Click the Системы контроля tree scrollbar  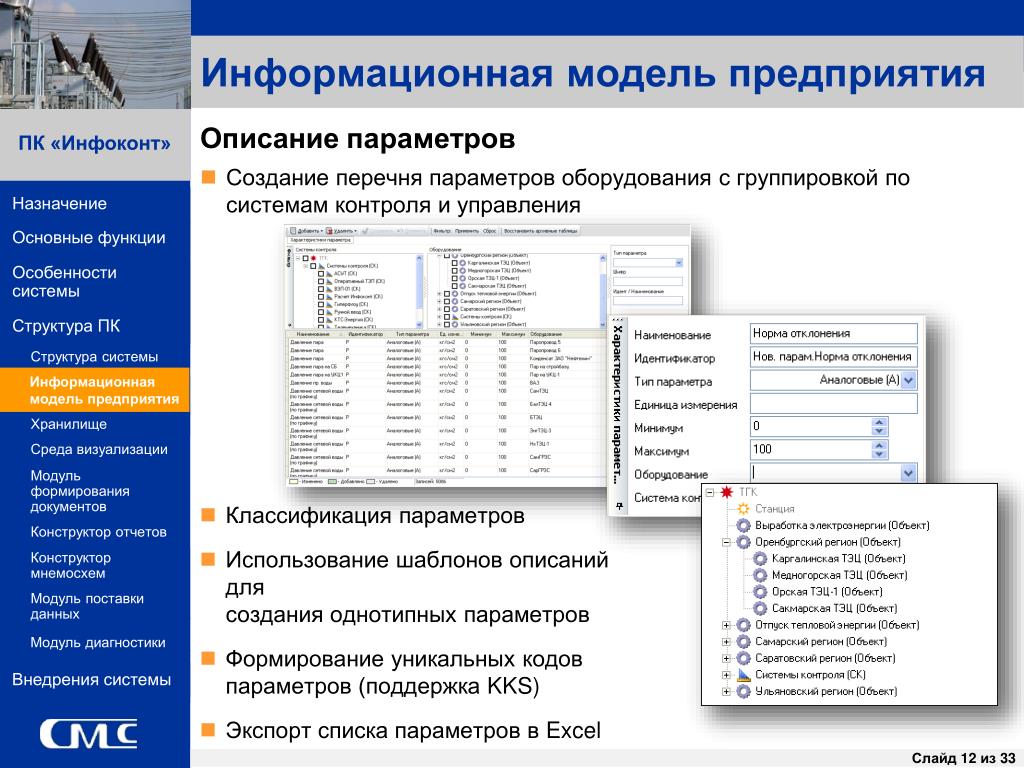point(419,291)
